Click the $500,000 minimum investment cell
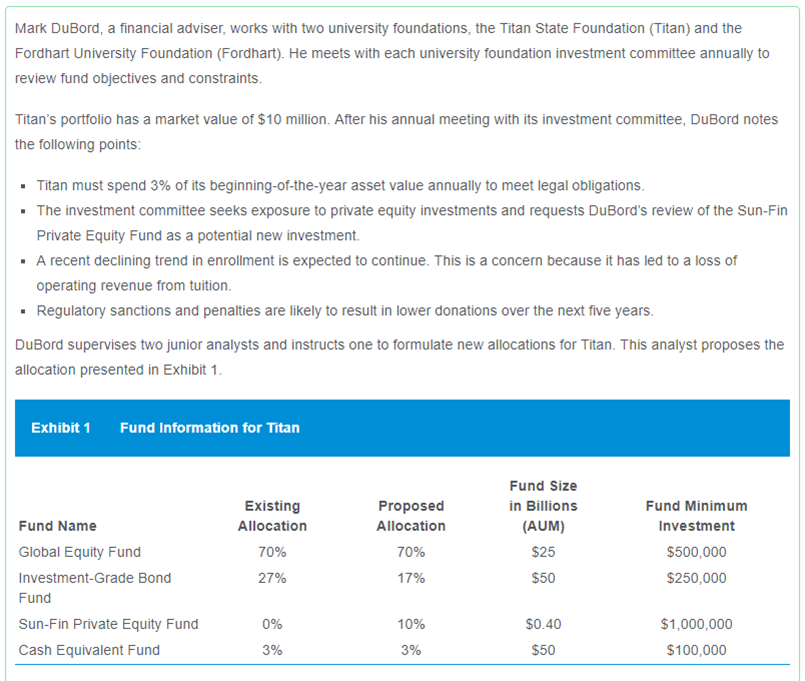 point(696,552)
